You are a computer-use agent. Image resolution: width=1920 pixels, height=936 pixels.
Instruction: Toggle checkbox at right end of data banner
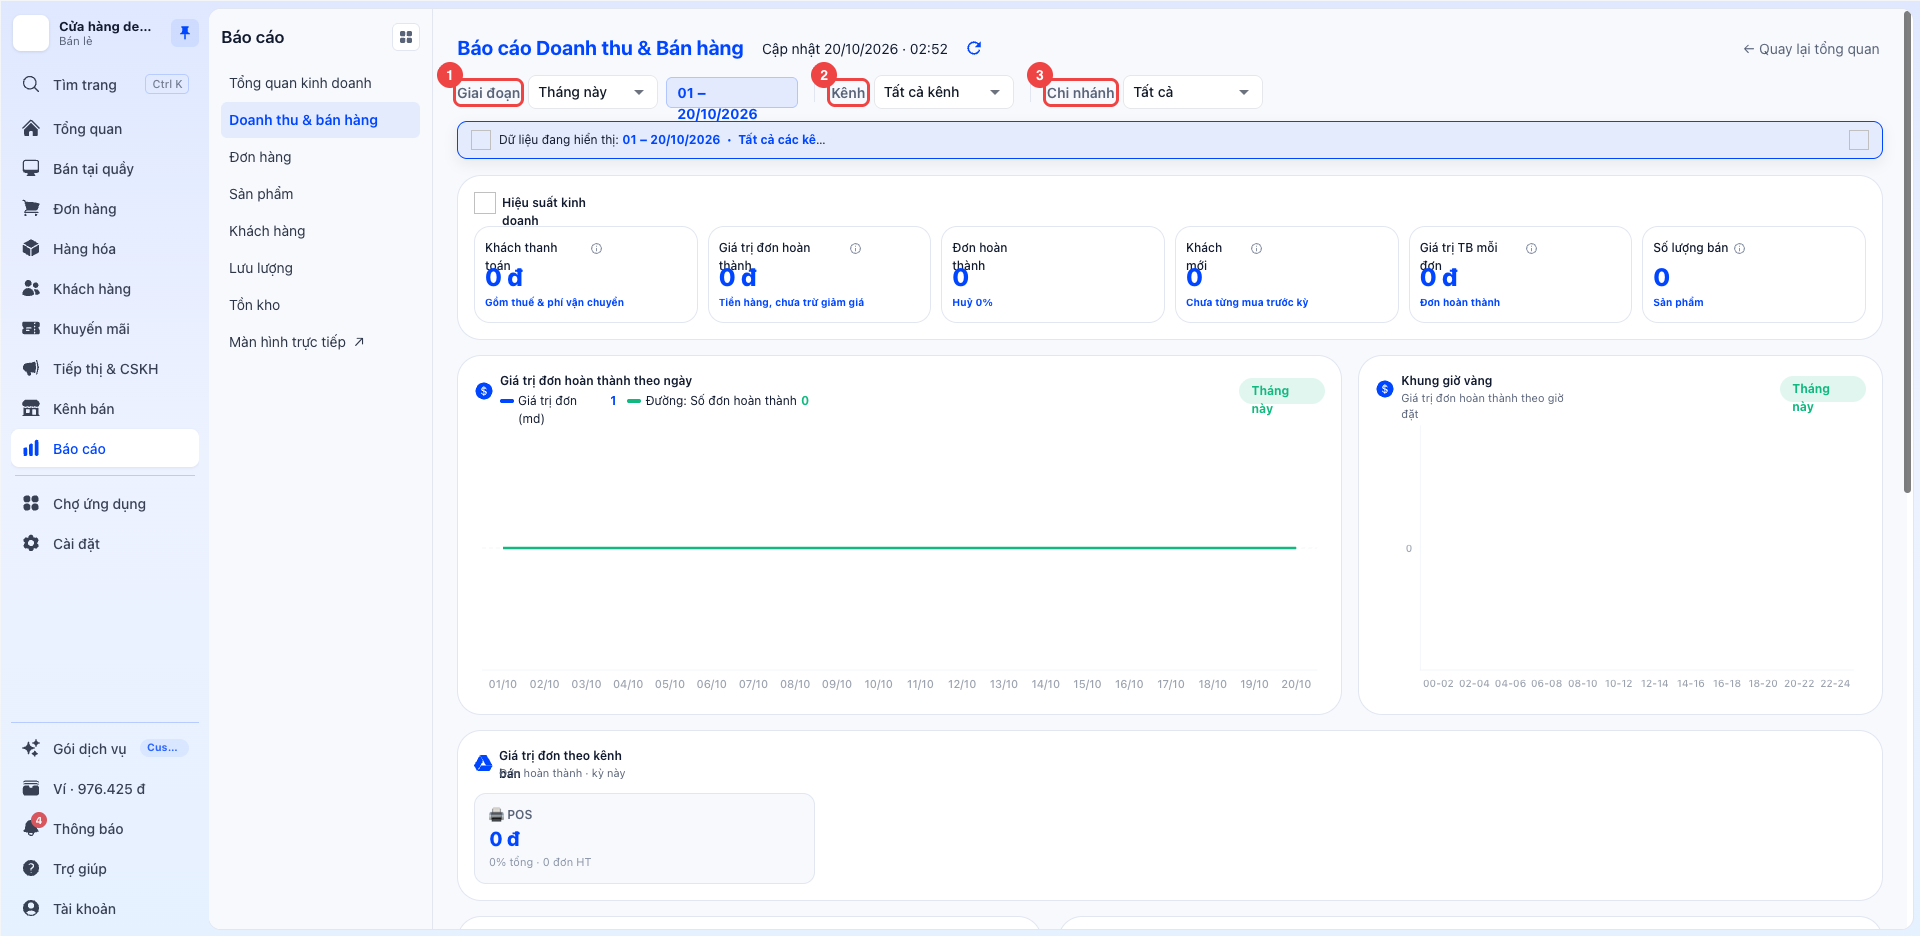[x=1859, y=140]
